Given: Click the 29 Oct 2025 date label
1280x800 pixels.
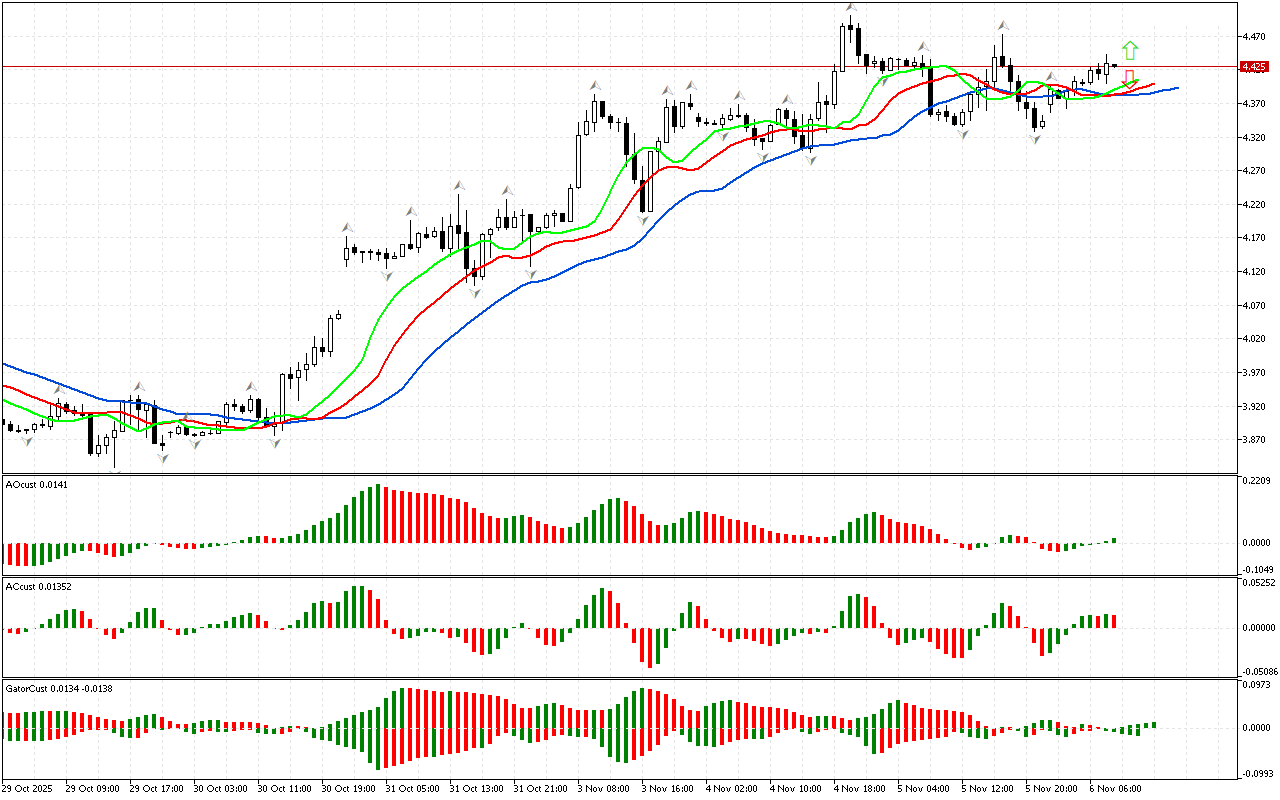Looking at the screenshot, I should pos(32,788).
